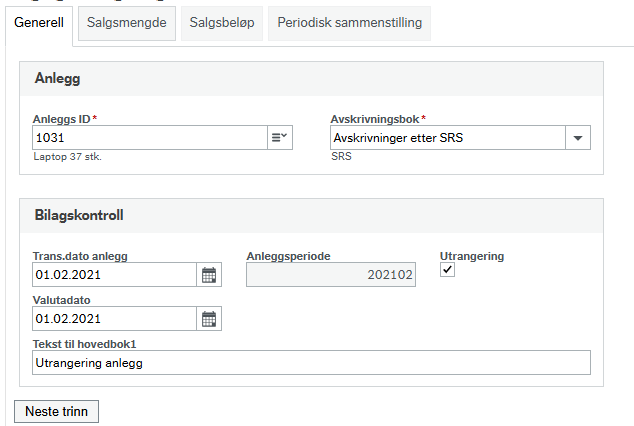This screenshot has width=634, height=426.
Task: Open calendar for Trans.dato anlegg
Action: tap(209, 275)
